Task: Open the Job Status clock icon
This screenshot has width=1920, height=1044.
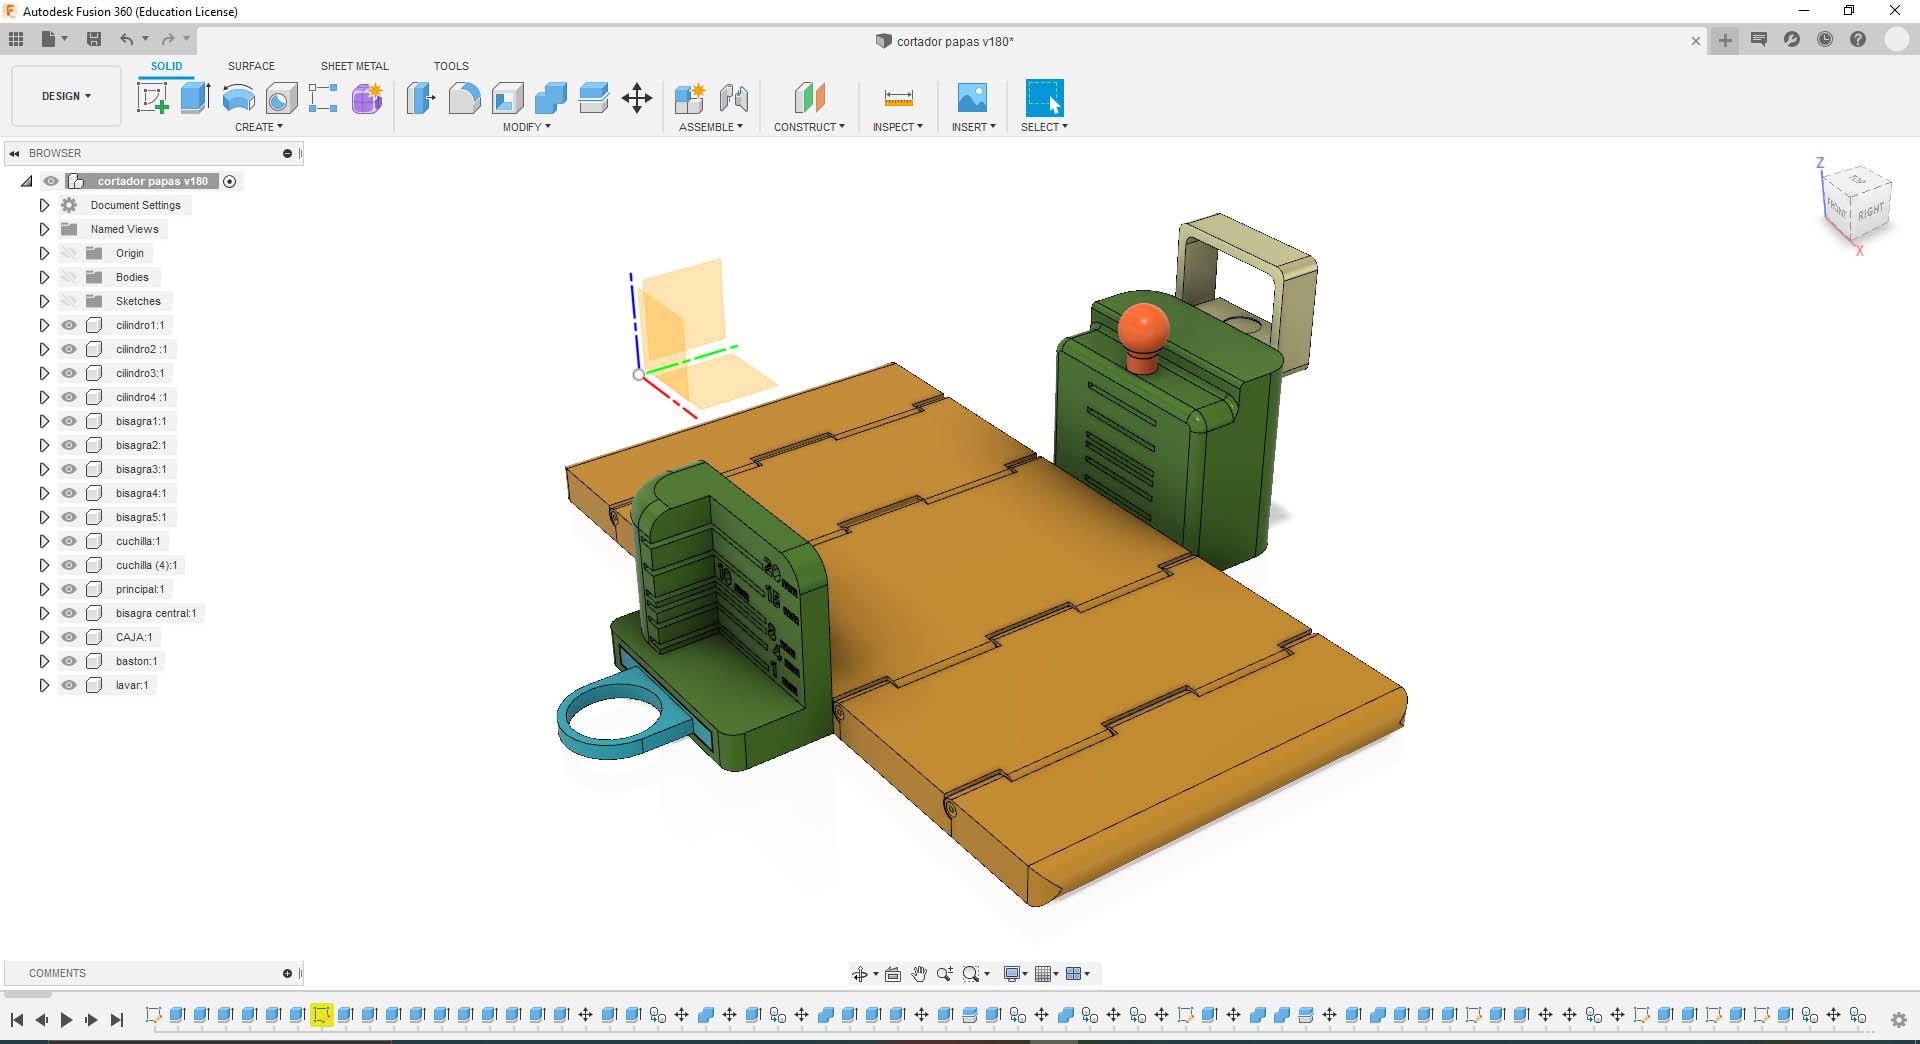Action: pos(1825,40)
